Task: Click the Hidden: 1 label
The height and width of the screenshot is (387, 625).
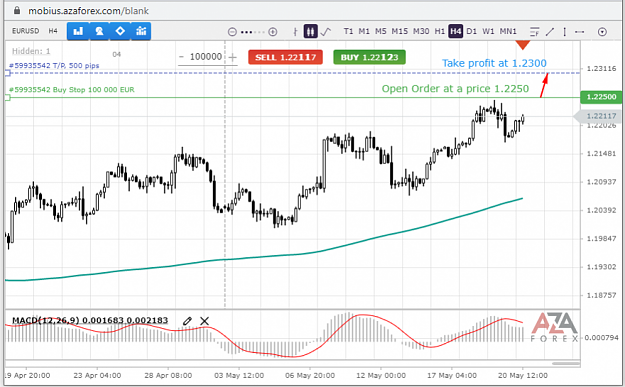Action: [31, 51]
